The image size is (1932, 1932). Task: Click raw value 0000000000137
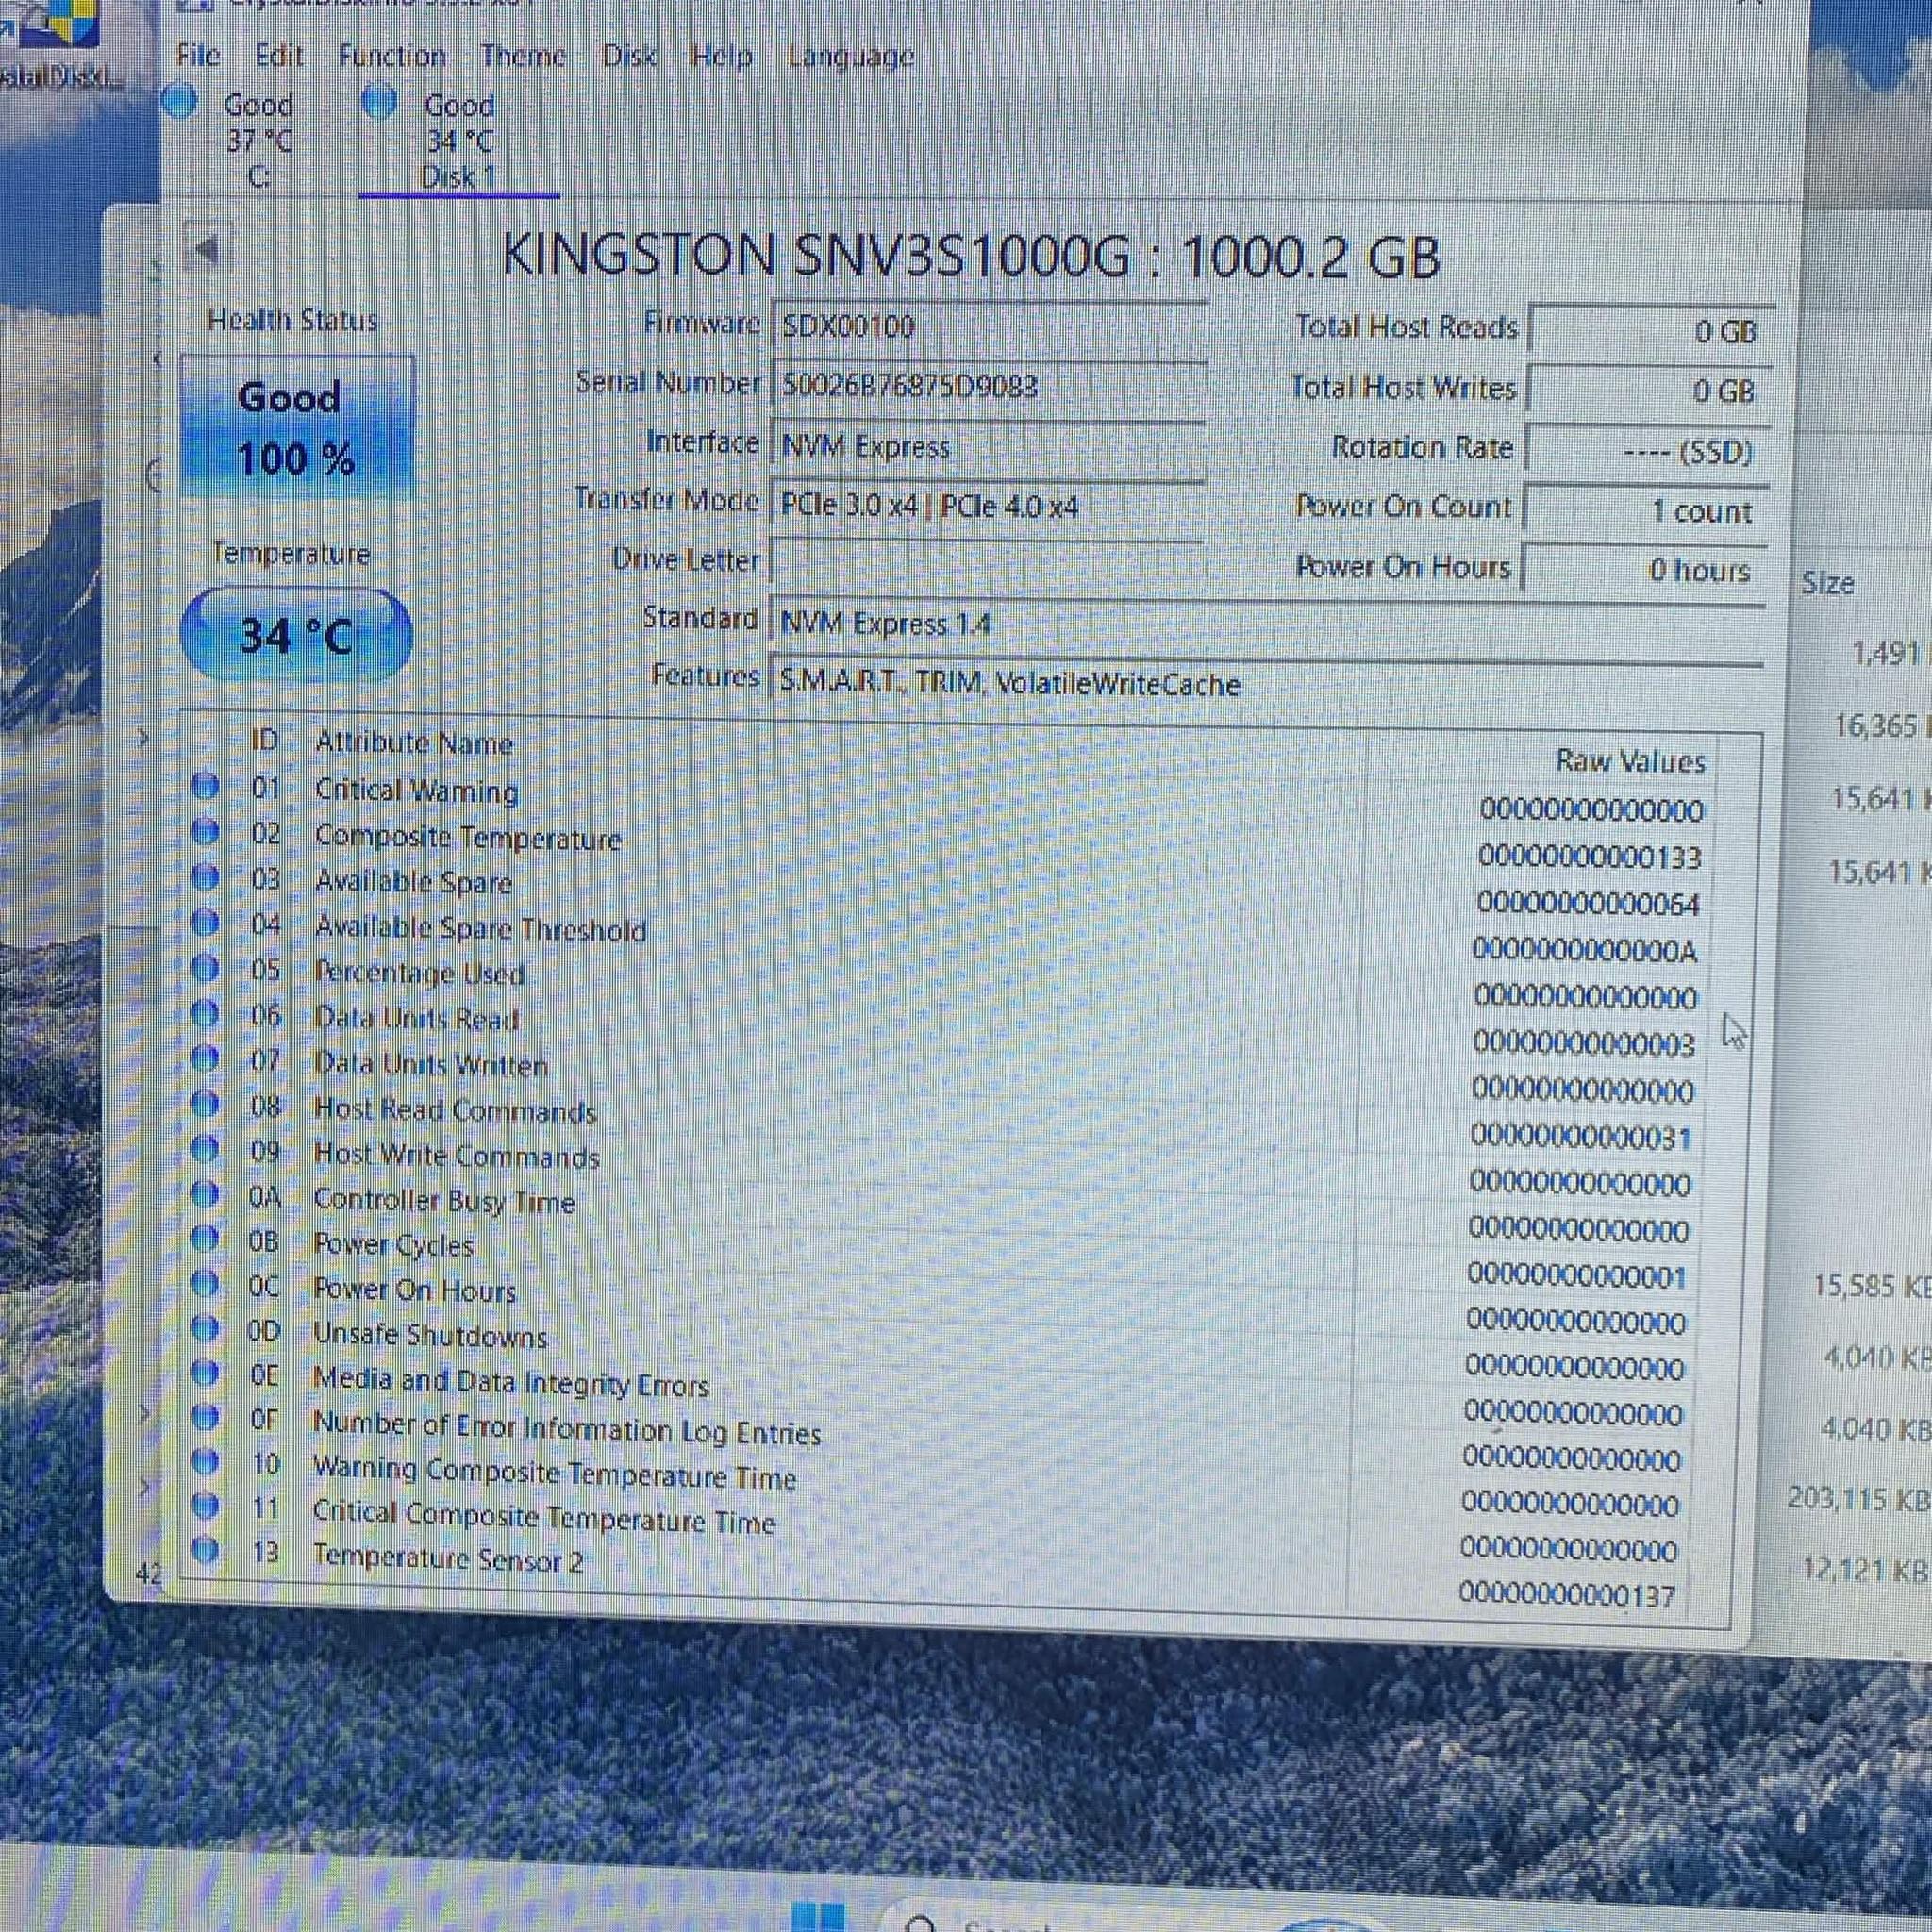pos(1567,1595)
